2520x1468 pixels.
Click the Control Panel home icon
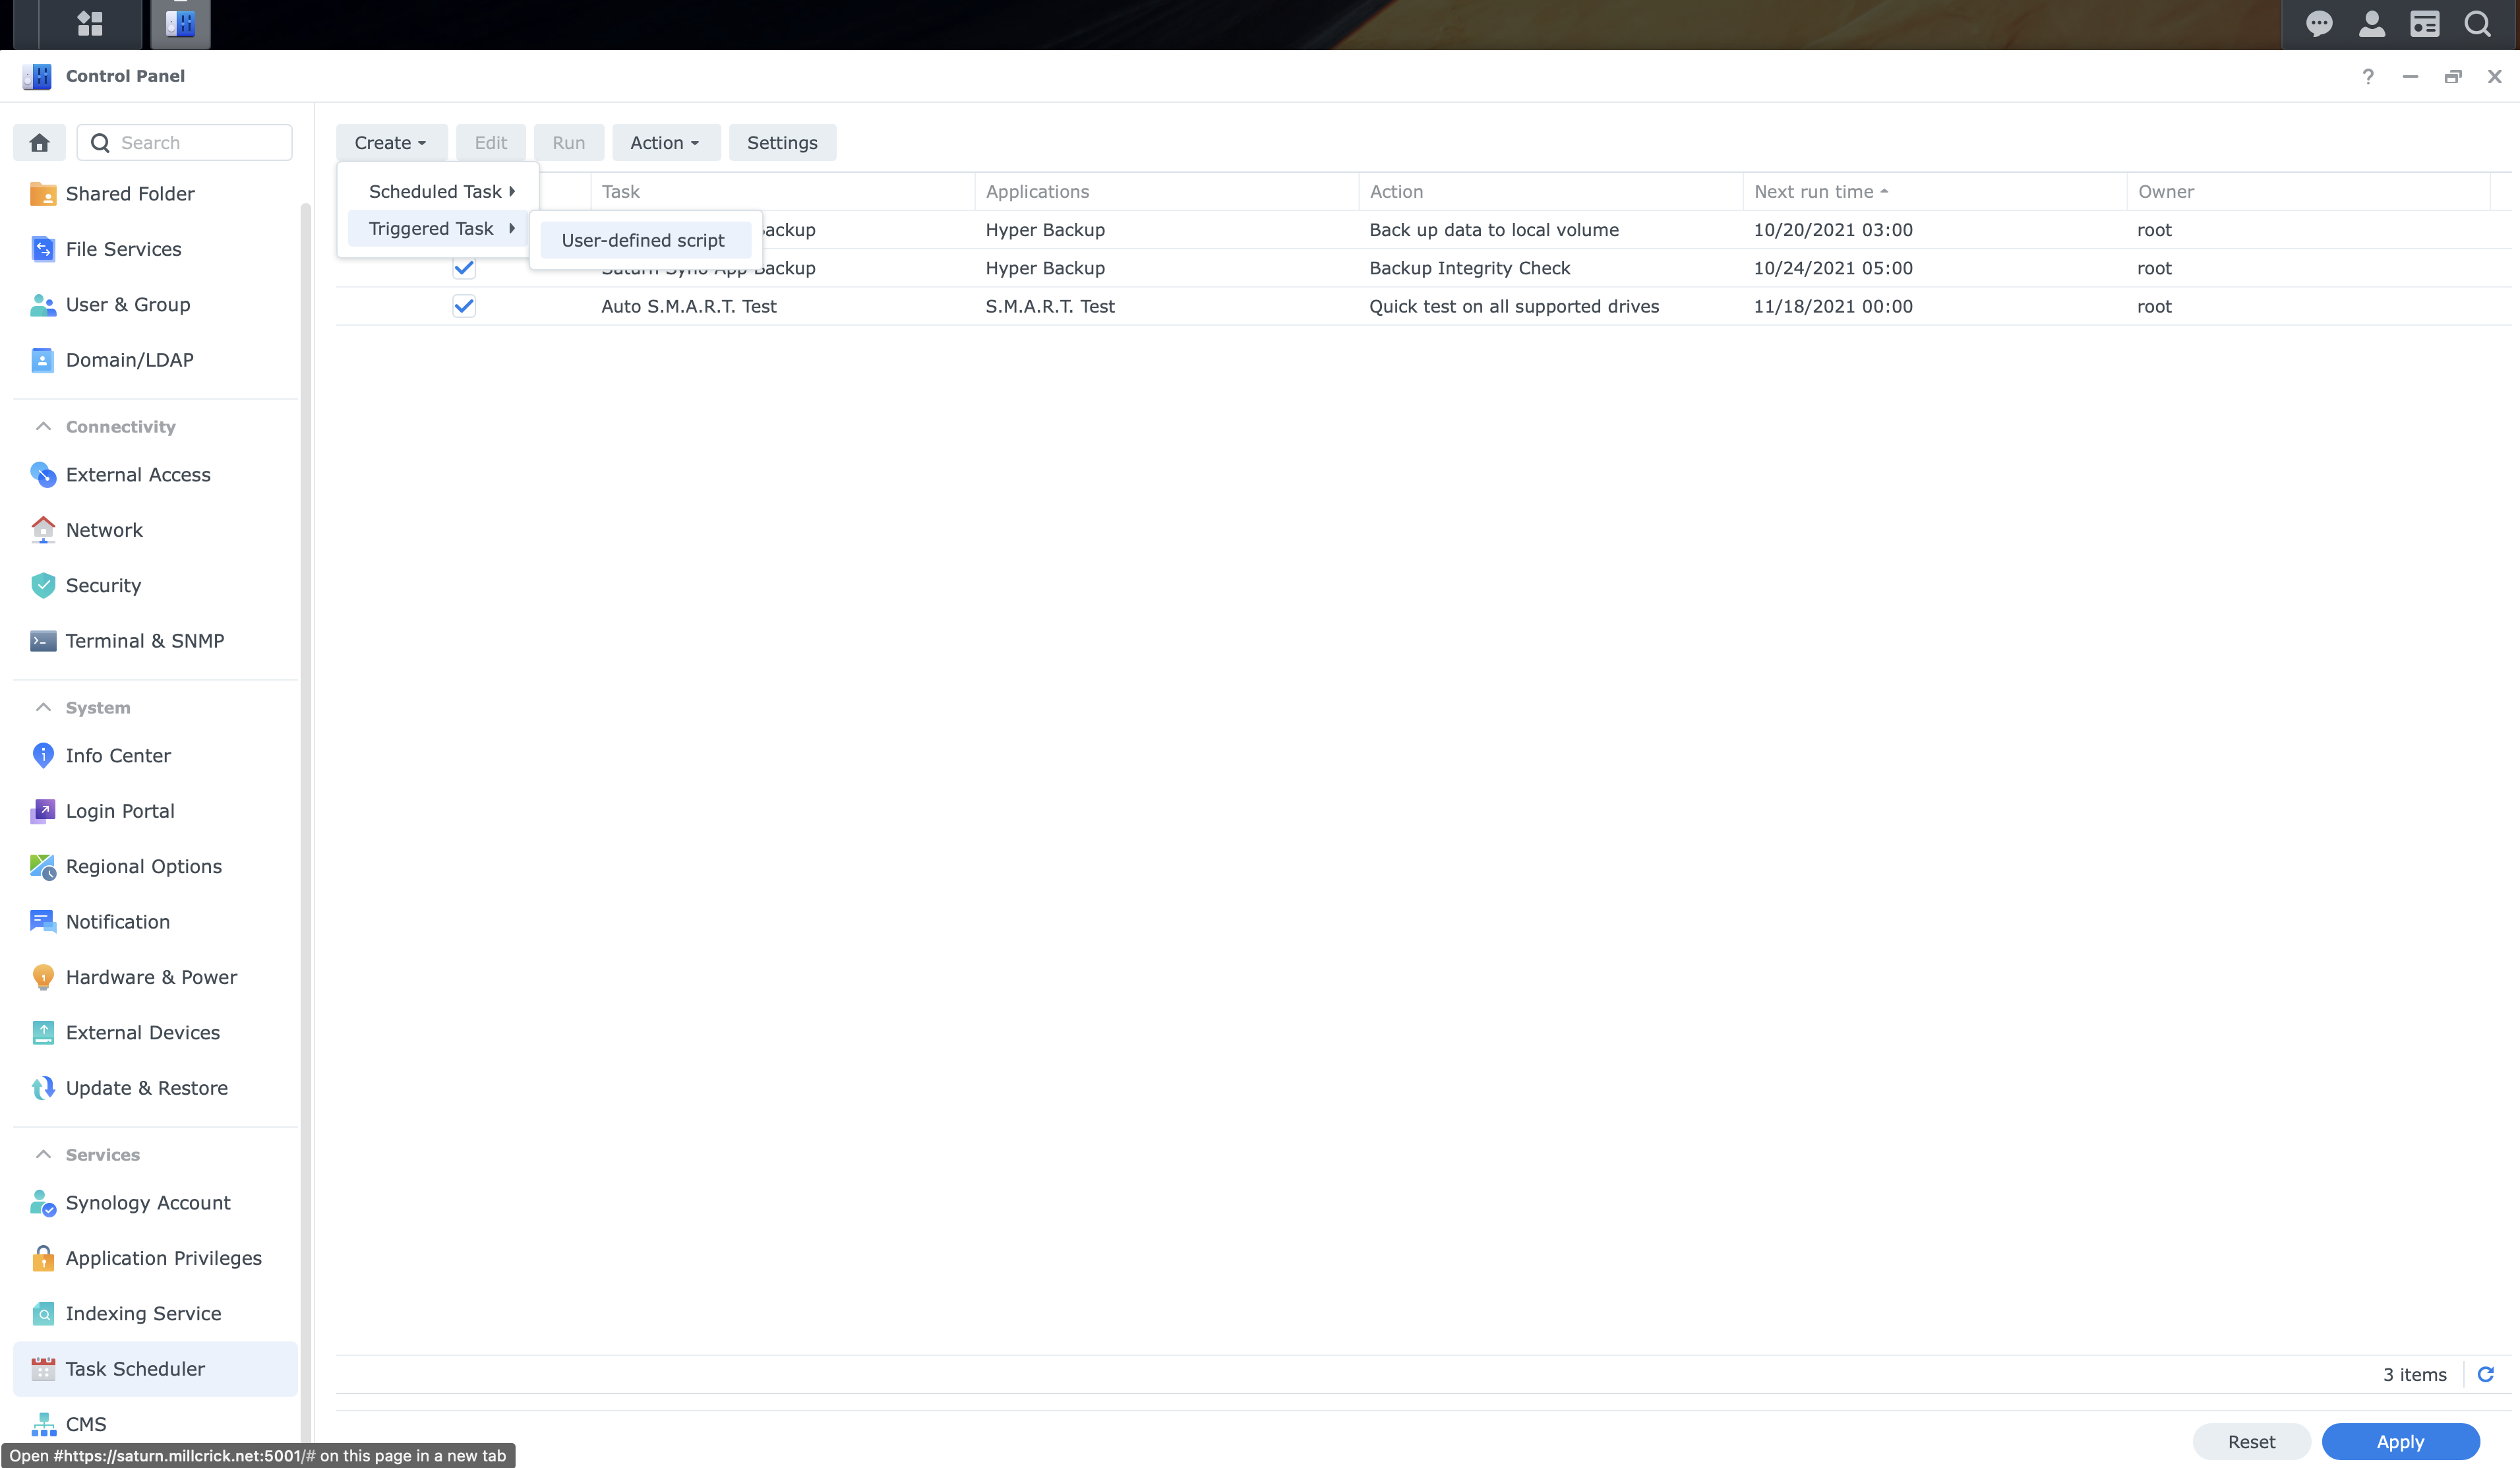point(39,142)
